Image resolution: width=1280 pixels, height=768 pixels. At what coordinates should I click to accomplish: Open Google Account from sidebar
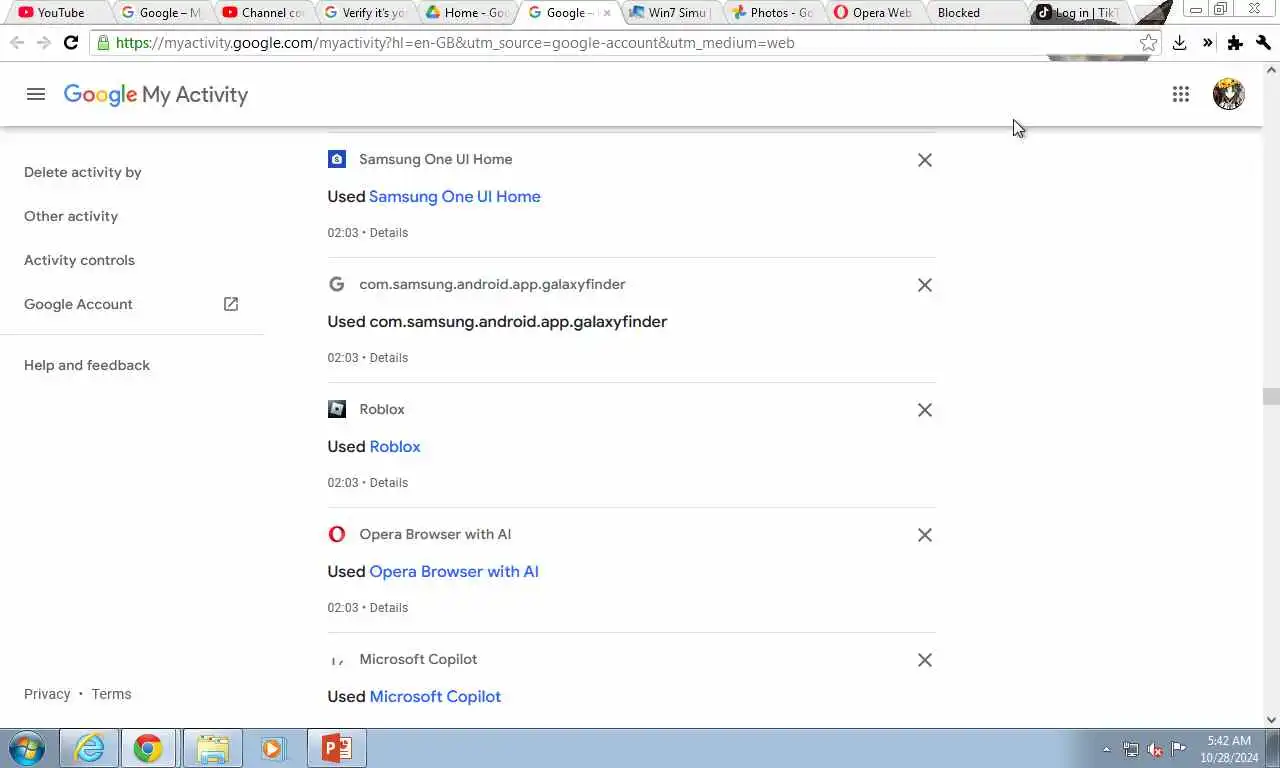[78, 304]
